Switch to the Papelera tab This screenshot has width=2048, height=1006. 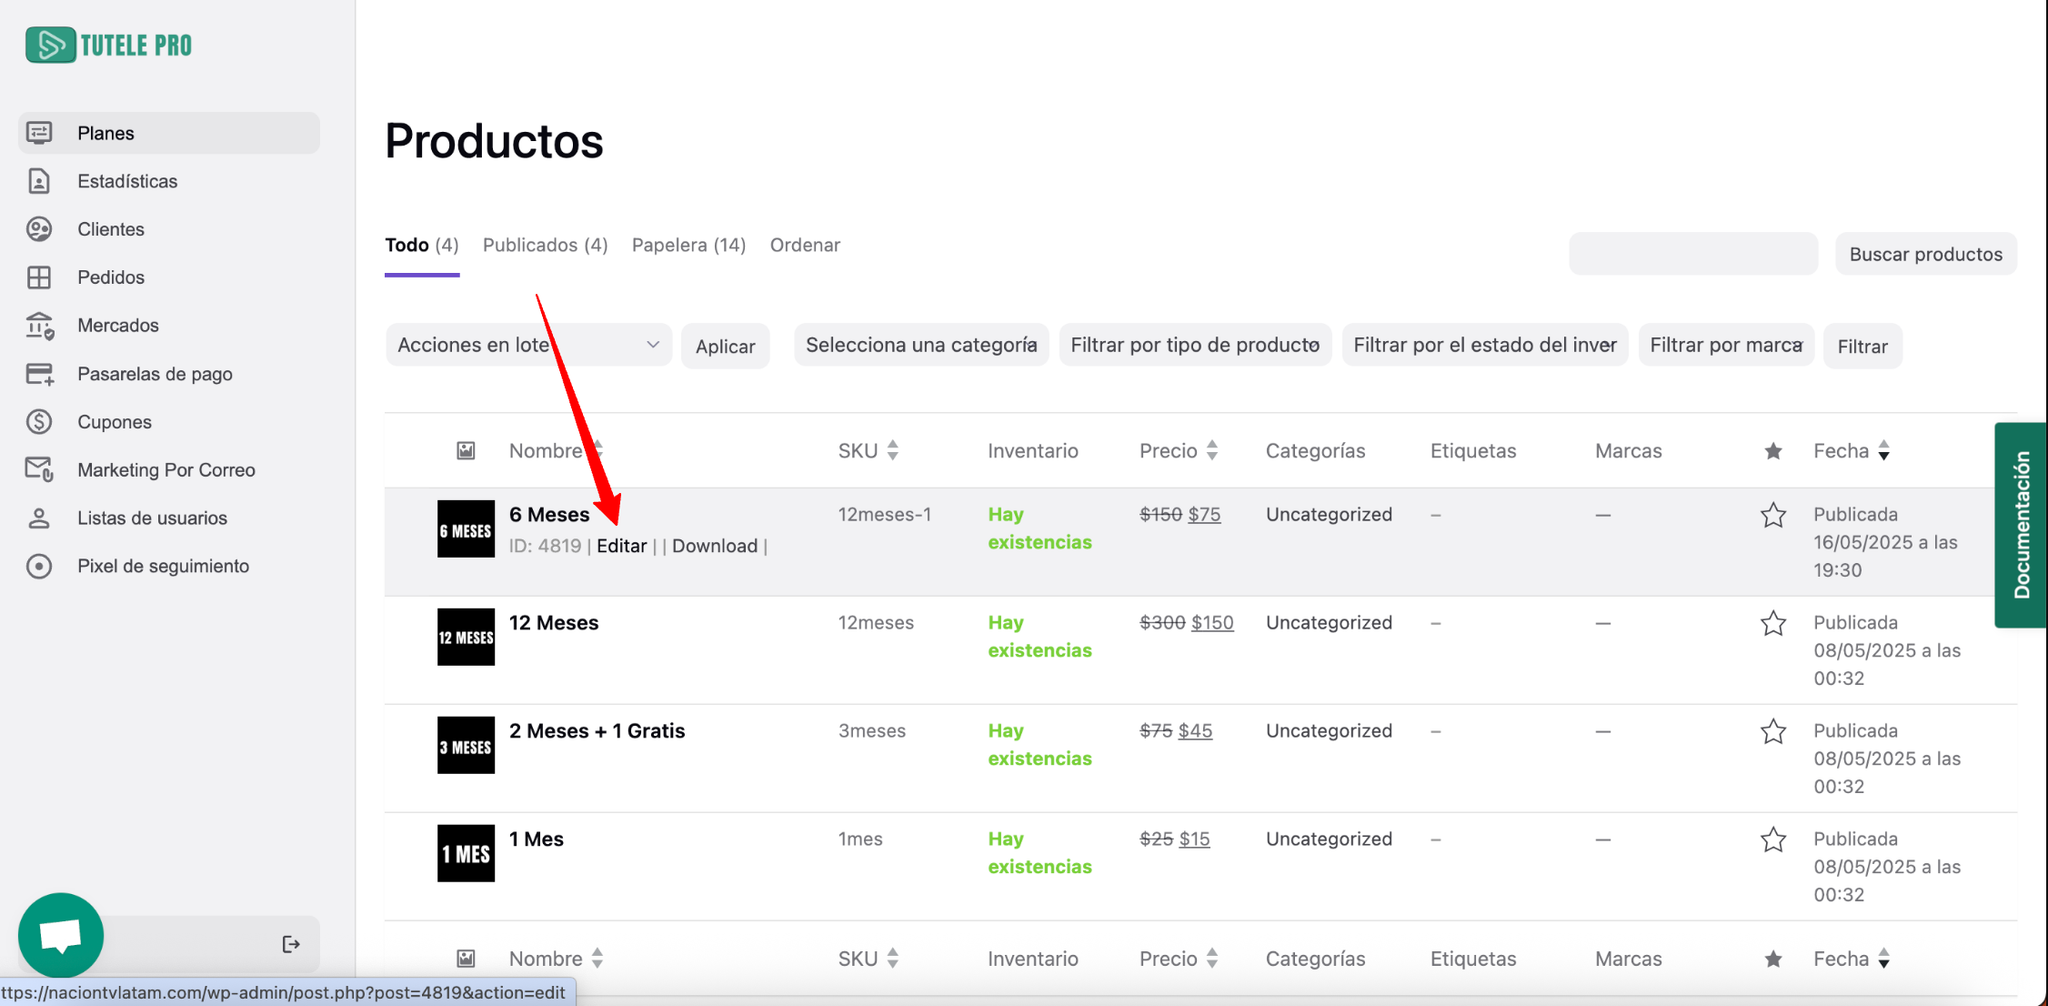pyautogui.click(x=688, y=245)
